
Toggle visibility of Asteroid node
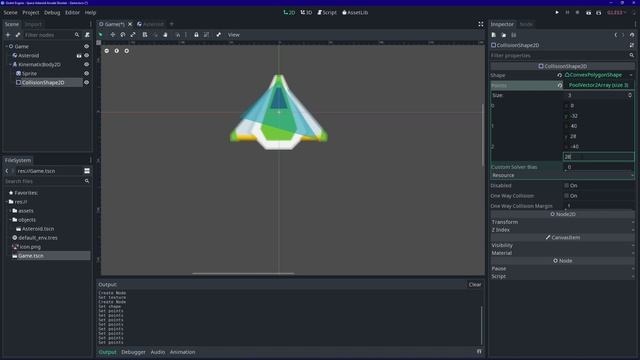(87, 56)
